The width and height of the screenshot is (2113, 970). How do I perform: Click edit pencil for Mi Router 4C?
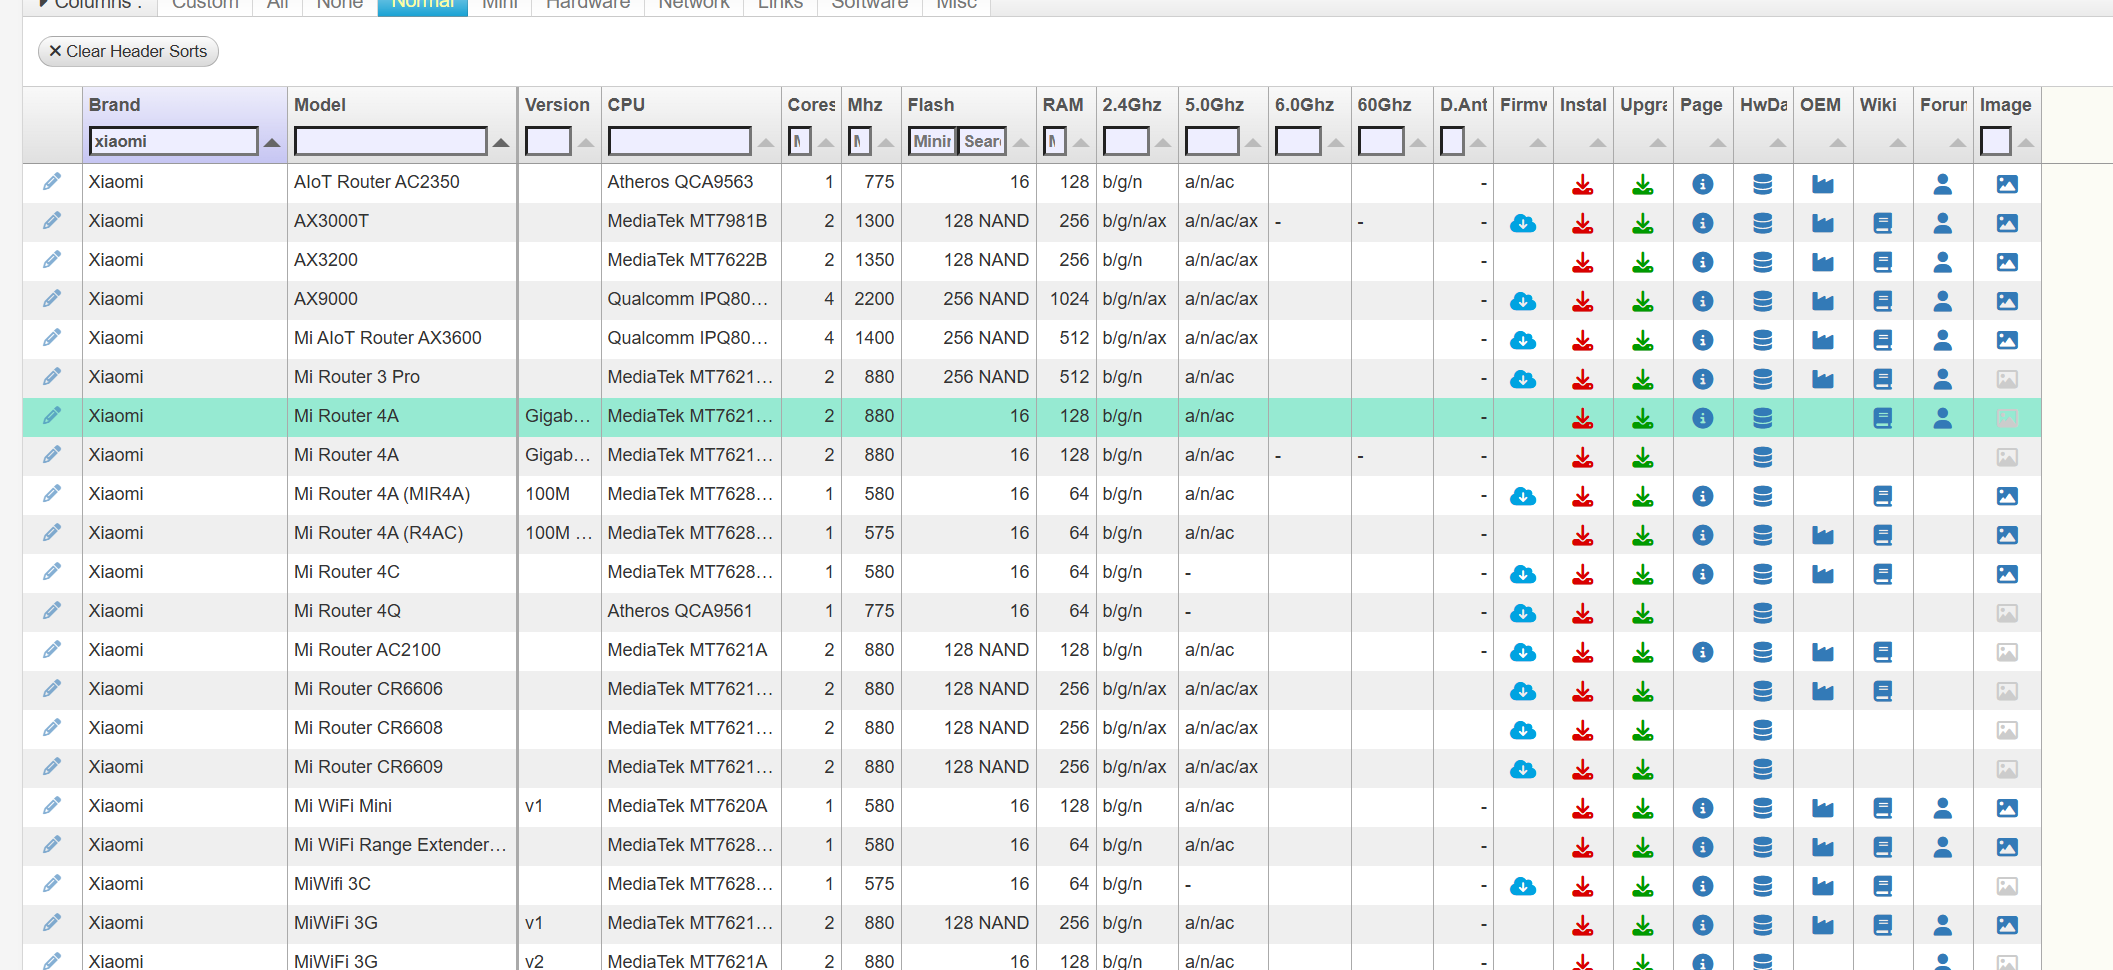click(x=52, y=572)
